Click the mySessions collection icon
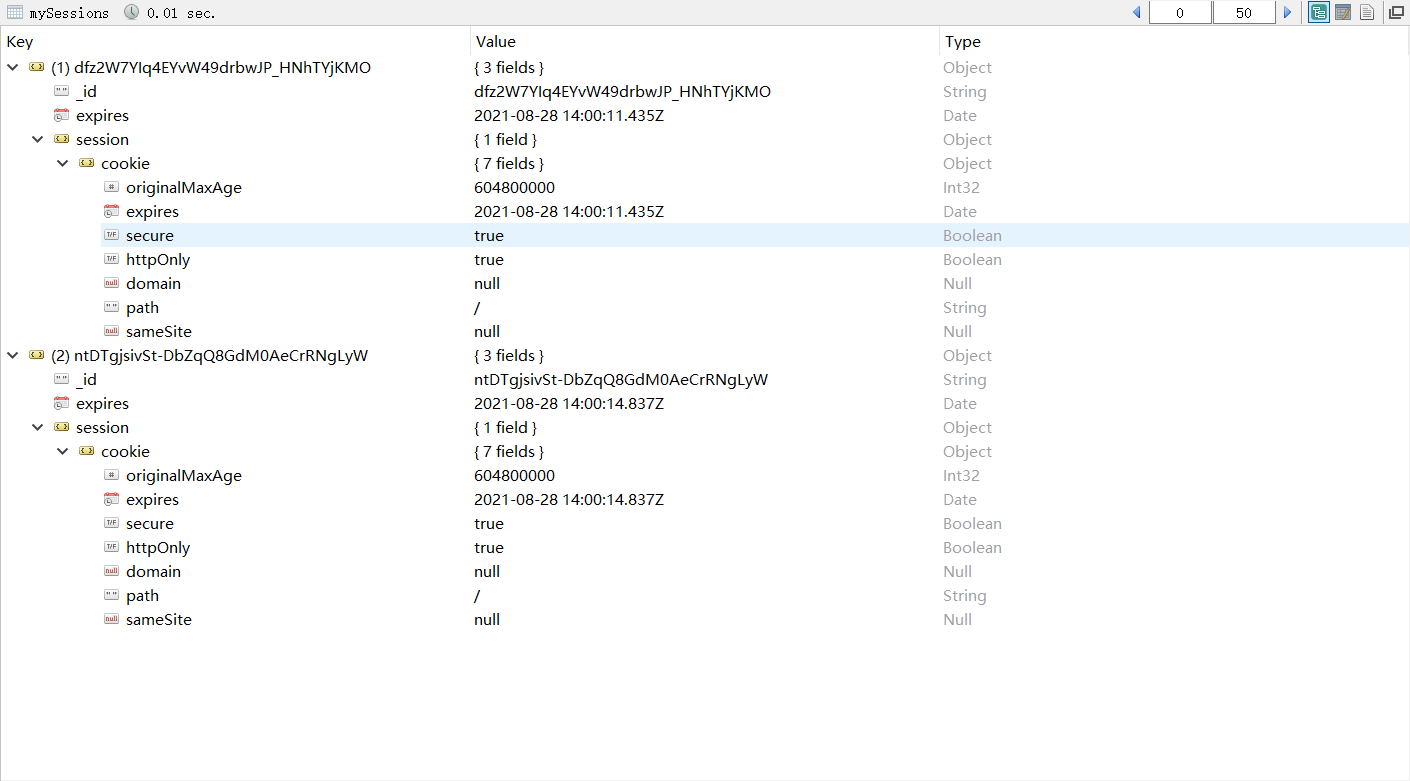The height and width of the screenshot is (781, 1410). tap(15, 13)
